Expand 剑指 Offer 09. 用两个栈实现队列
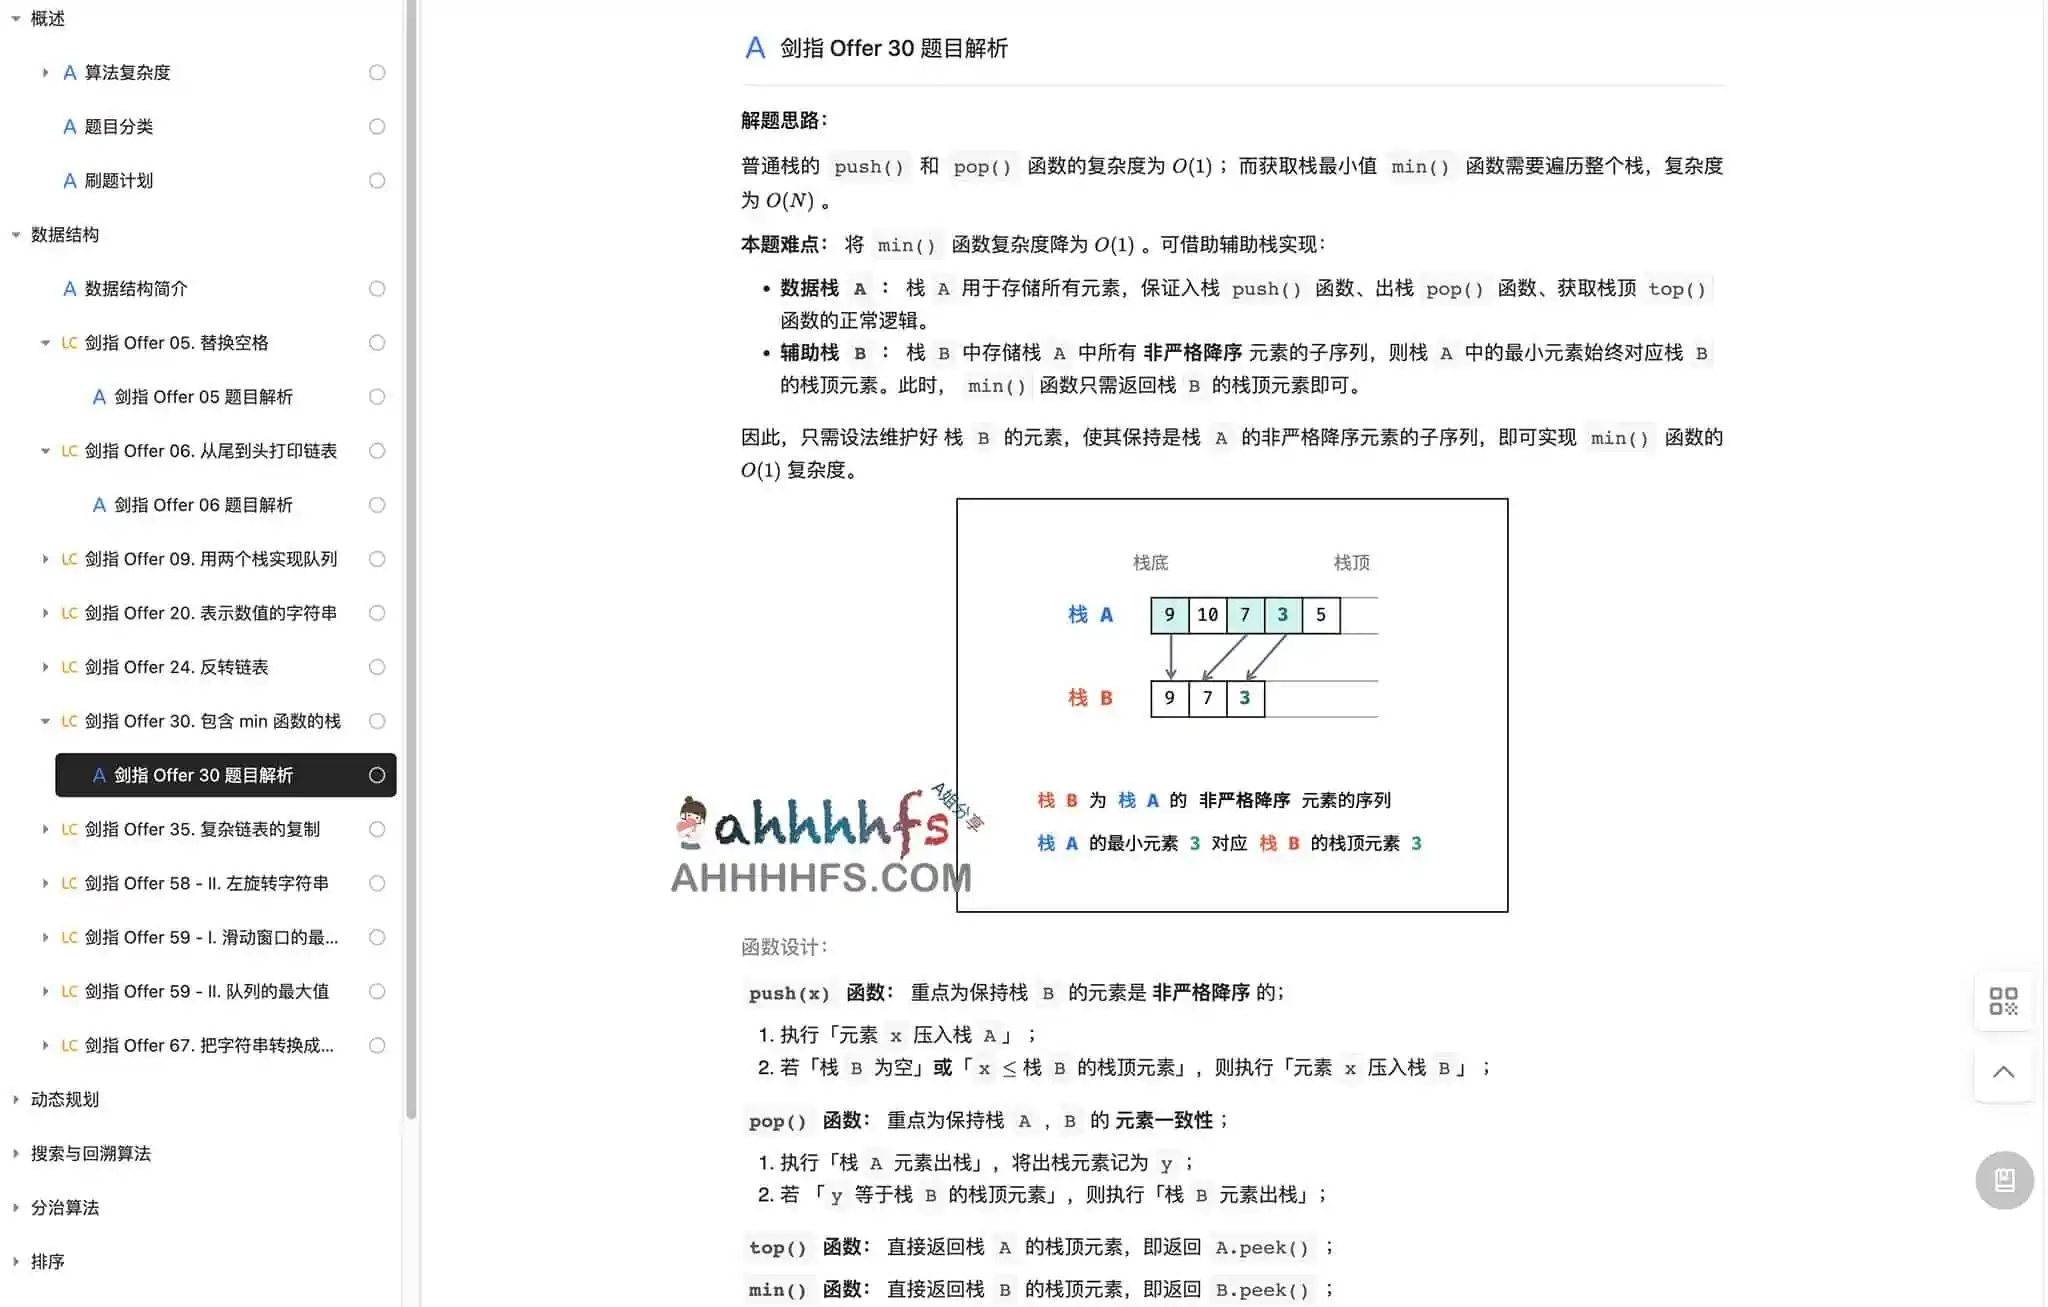This screenshot has height=1307, width=2048. click(x=45, y=559)
